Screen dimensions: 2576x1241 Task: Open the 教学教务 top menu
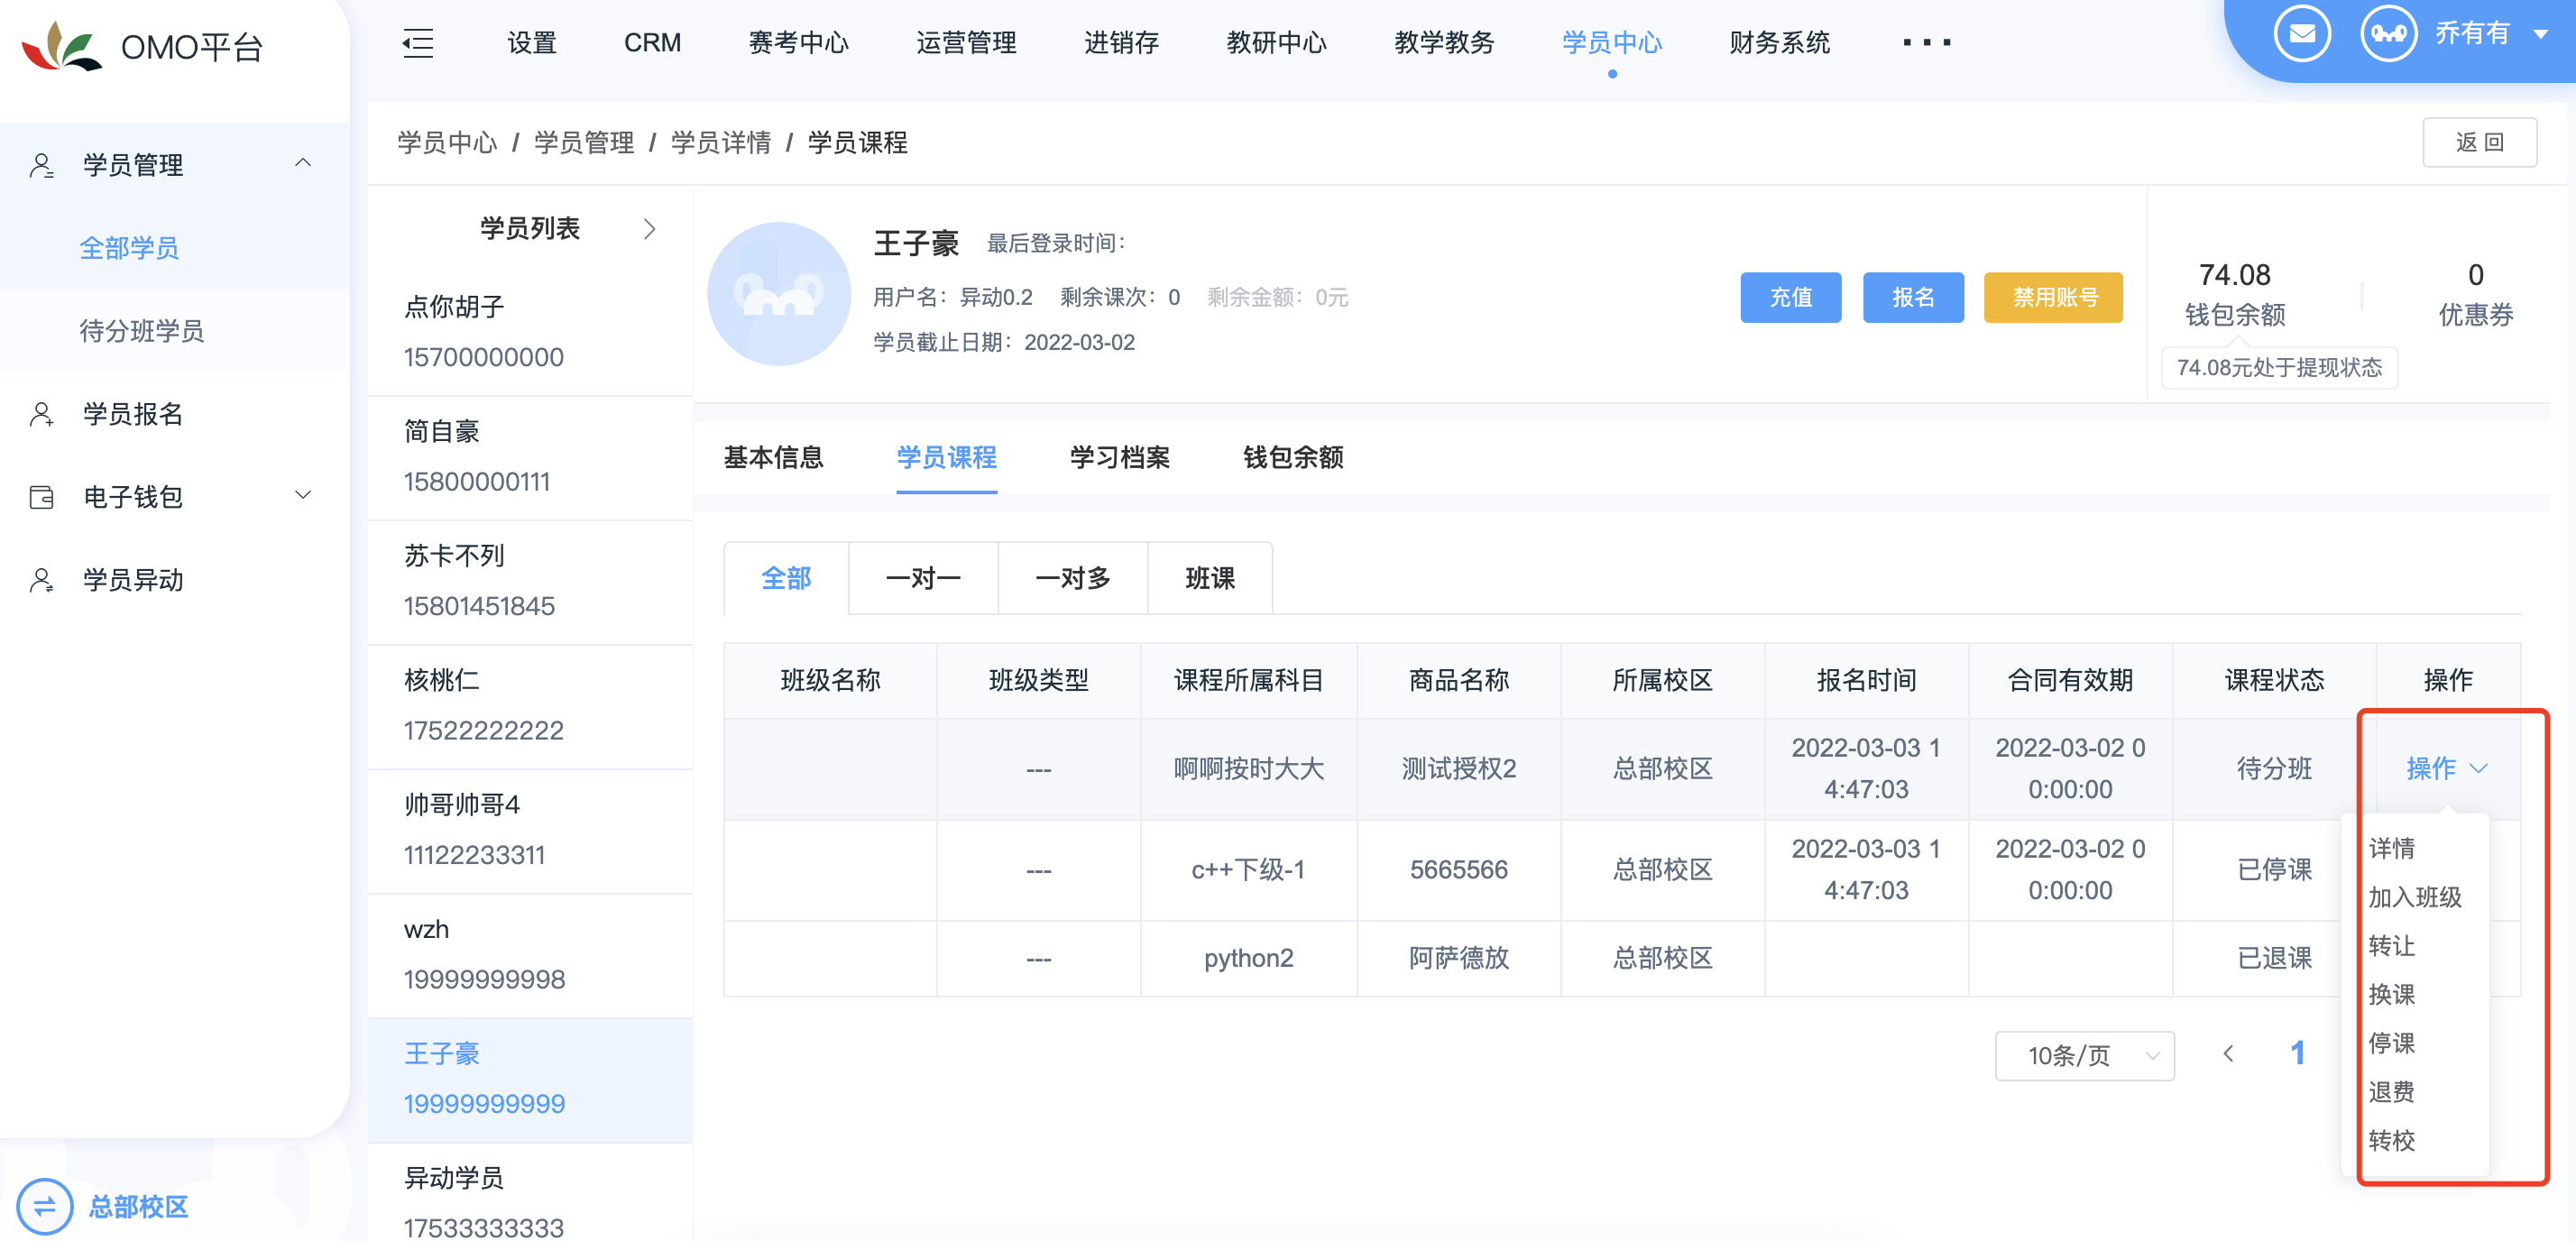coord(1444,43)
